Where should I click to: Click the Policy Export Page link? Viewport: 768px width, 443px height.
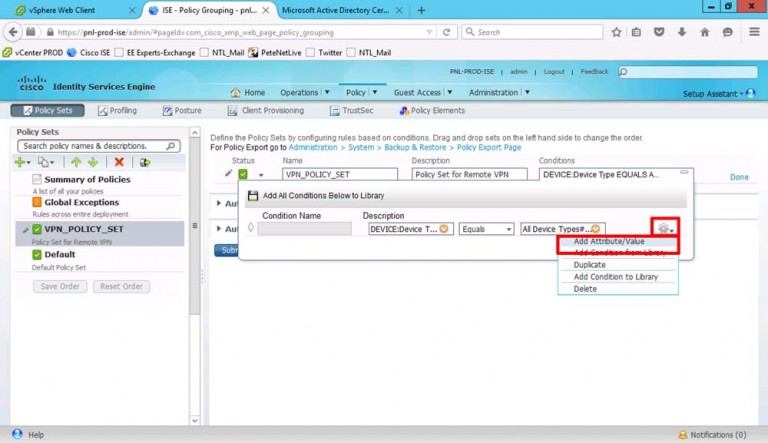[x=489, y=147]
